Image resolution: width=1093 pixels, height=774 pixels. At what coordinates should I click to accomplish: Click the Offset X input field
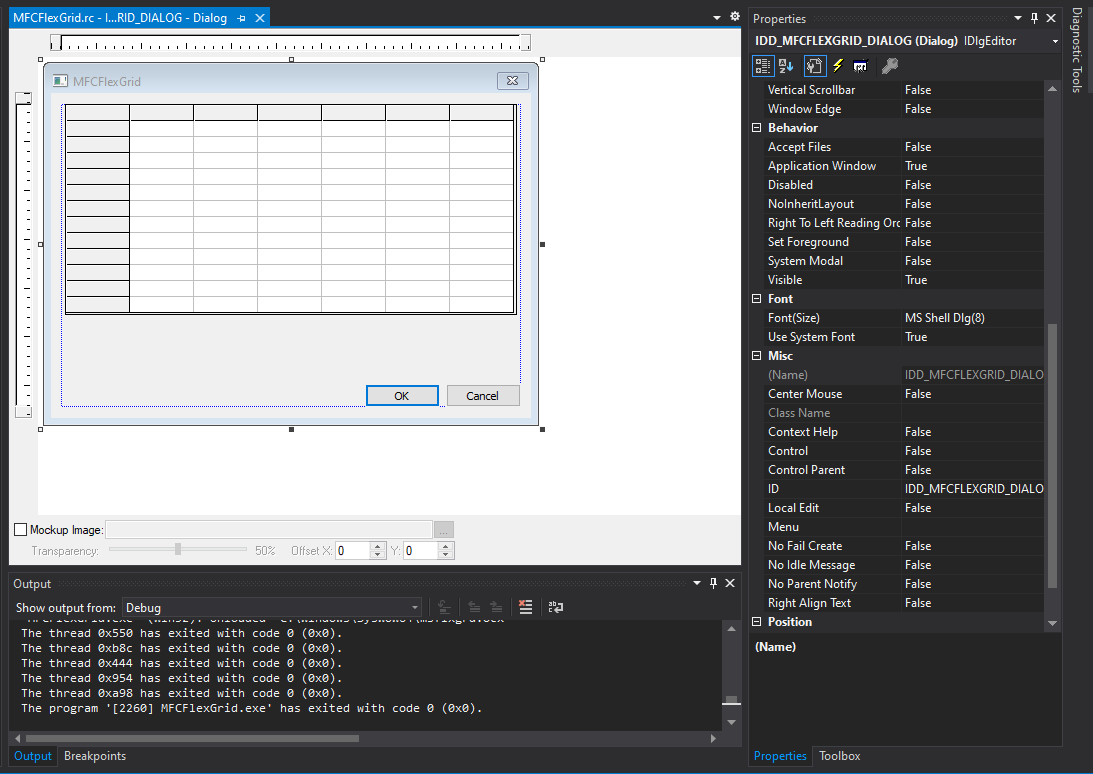click(x=353, y=551)
